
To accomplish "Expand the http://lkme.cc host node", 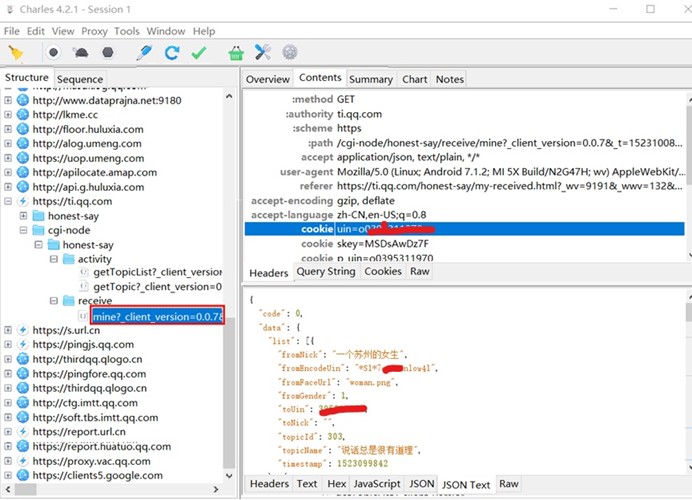I will 8,115.
